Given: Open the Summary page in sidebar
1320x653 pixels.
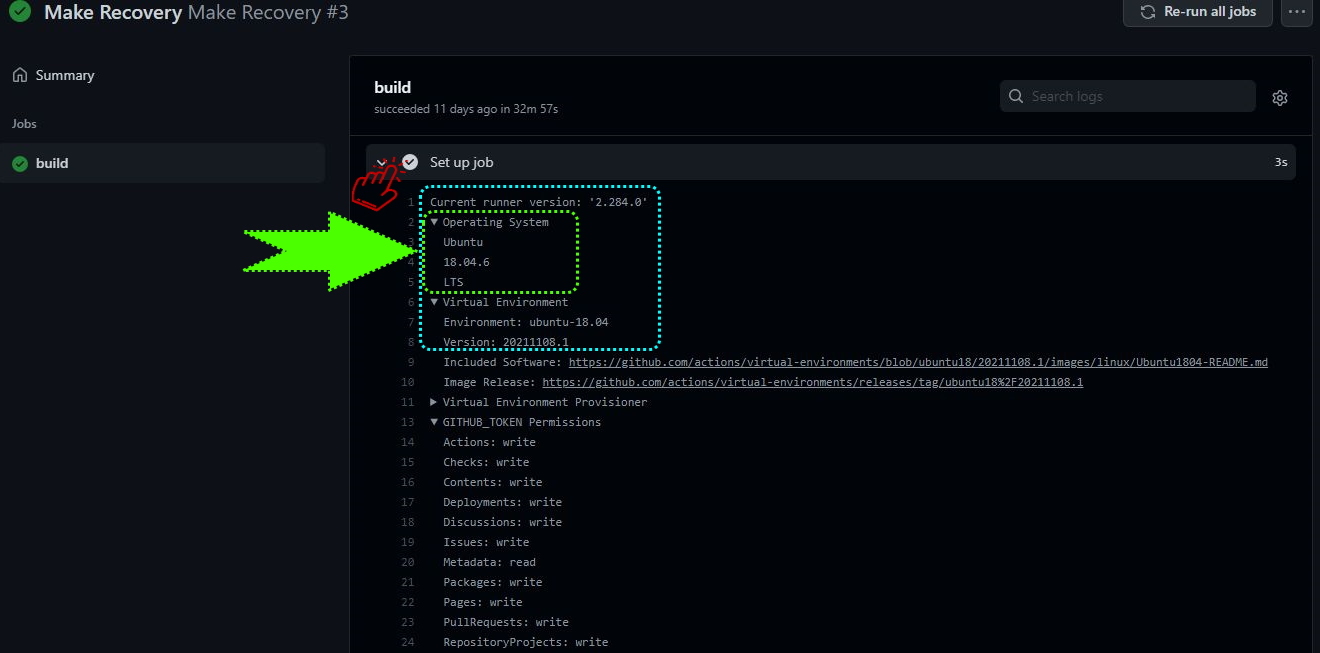Looking at the screenshot, I should (x=64, y=75).
